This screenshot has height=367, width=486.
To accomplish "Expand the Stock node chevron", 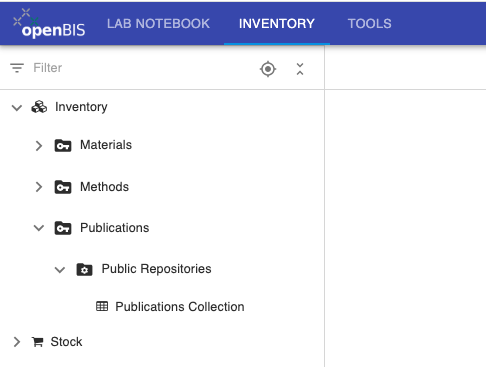I will [17, 342].
